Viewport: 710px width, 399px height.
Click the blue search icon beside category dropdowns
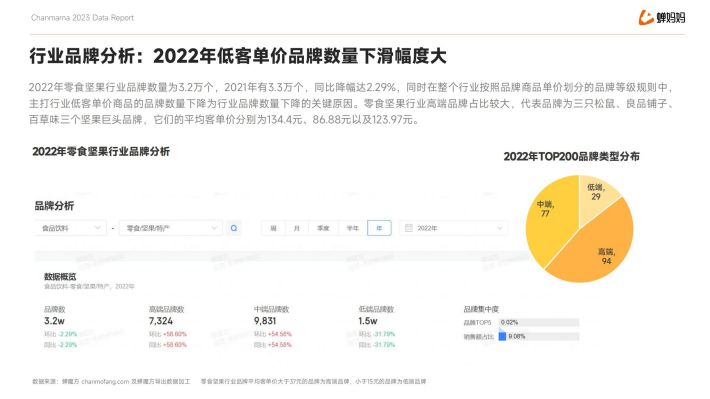[234, 228]
